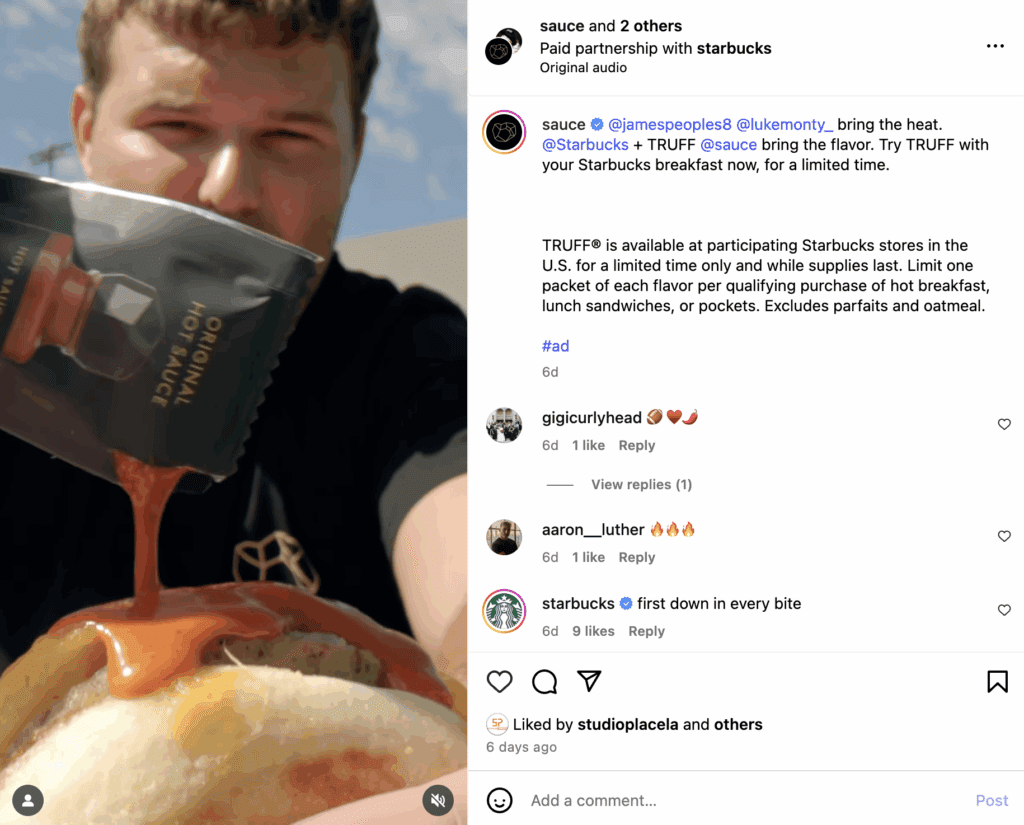This screenshot has height=825, width=1024.
Task: Open the emoji picker smiley icon
Action: 500,800
